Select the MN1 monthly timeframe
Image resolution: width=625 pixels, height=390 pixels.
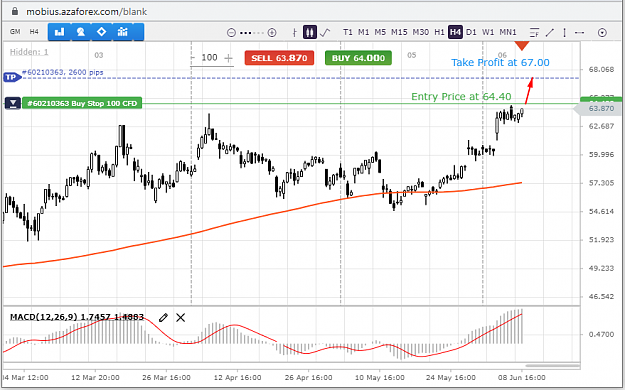508,32
